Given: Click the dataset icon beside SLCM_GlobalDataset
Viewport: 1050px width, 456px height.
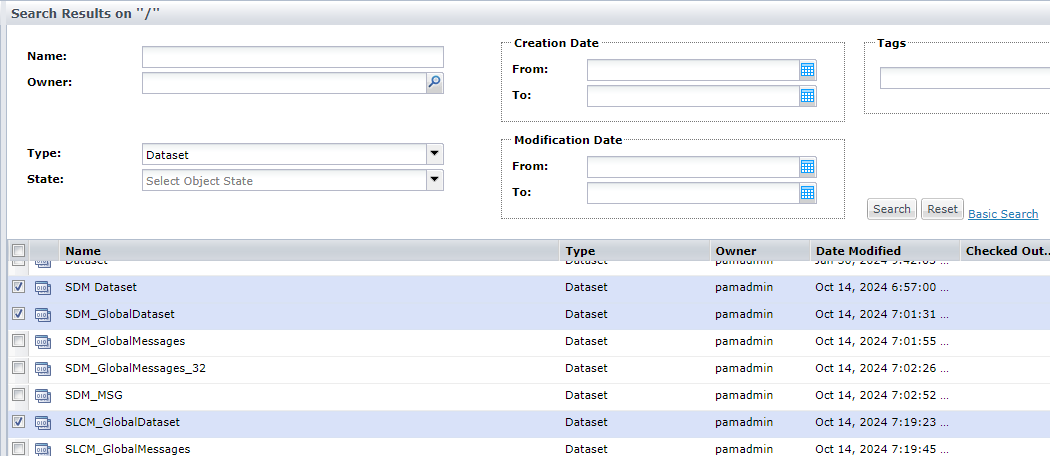Looking at the screenshot, I should (x=43, y=423).
